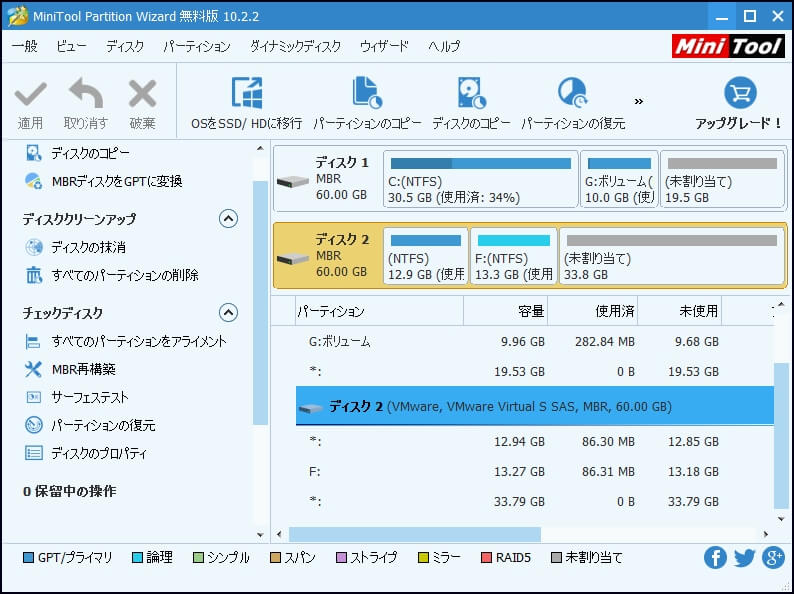Screen dimensions: 794x594
Task: Select the 19.53 GB unallocated row
Action: click(535, 372)
